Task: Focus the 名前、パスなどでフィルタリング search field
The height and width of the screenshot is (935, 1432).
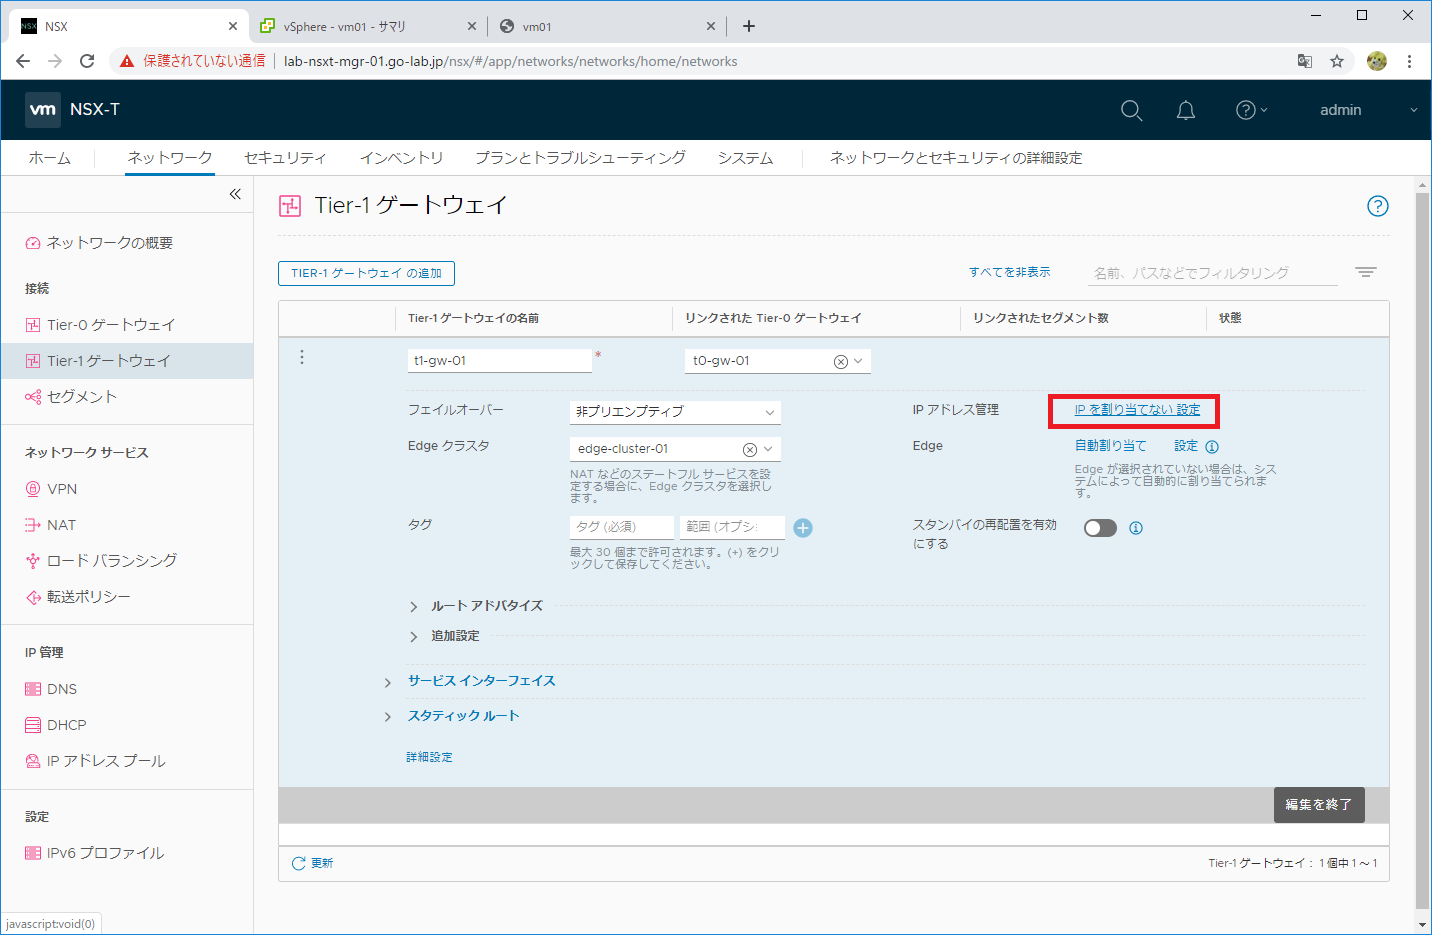Action: [x=1212, y=273]
